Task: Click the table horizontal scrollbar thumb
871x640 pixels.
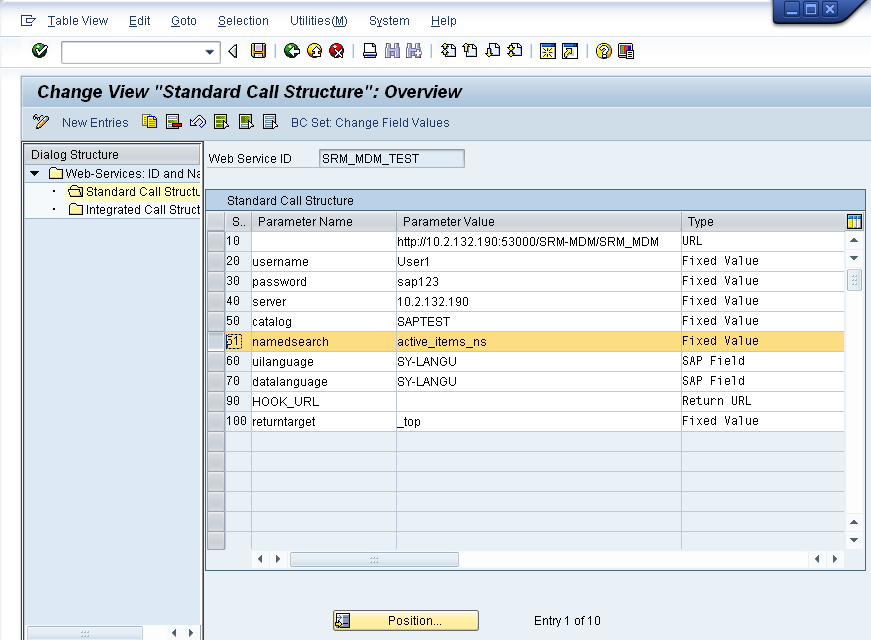Action: click(374, 559)
